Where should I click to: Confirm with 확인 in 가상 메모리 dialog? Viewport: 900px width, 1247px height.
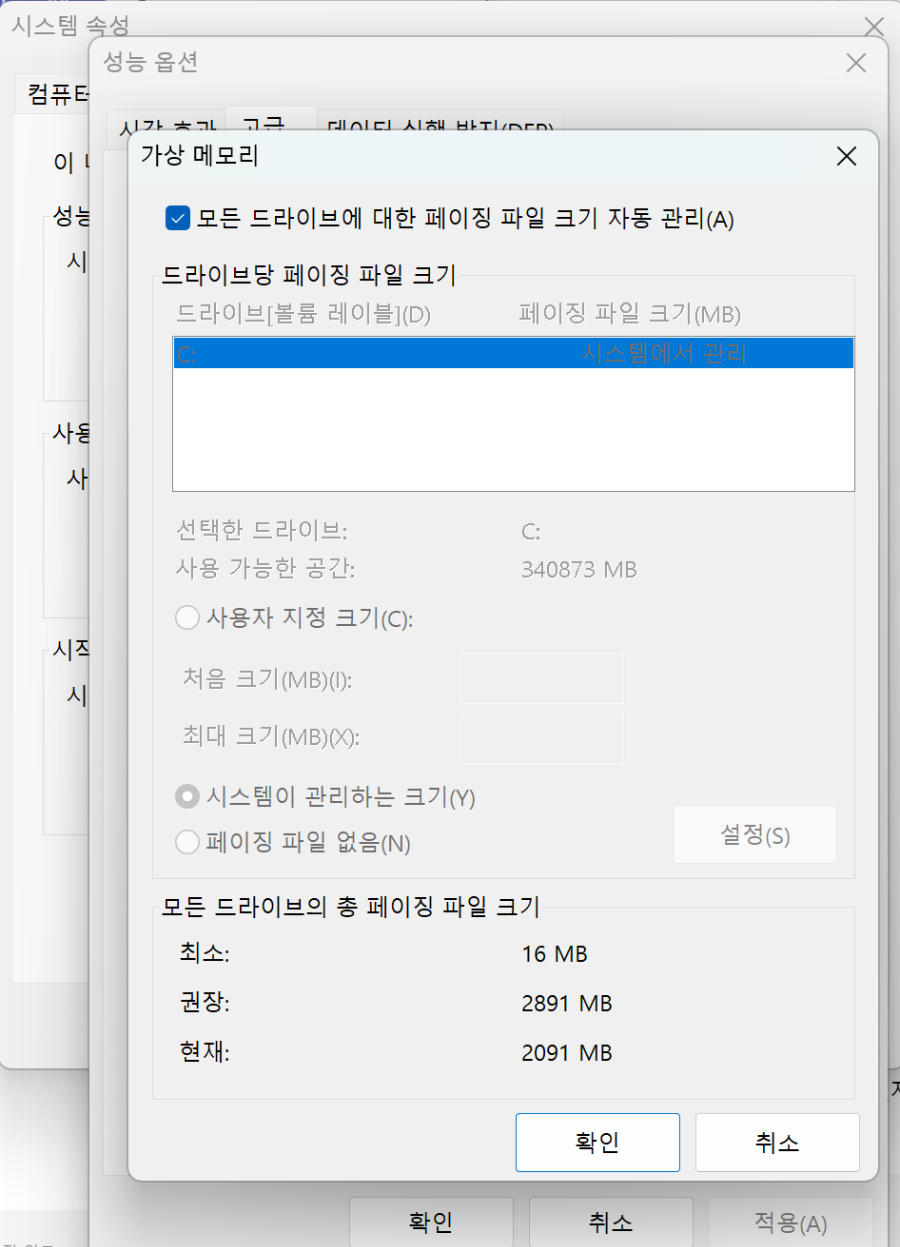pyautogui.click(x=597, y=1142)
